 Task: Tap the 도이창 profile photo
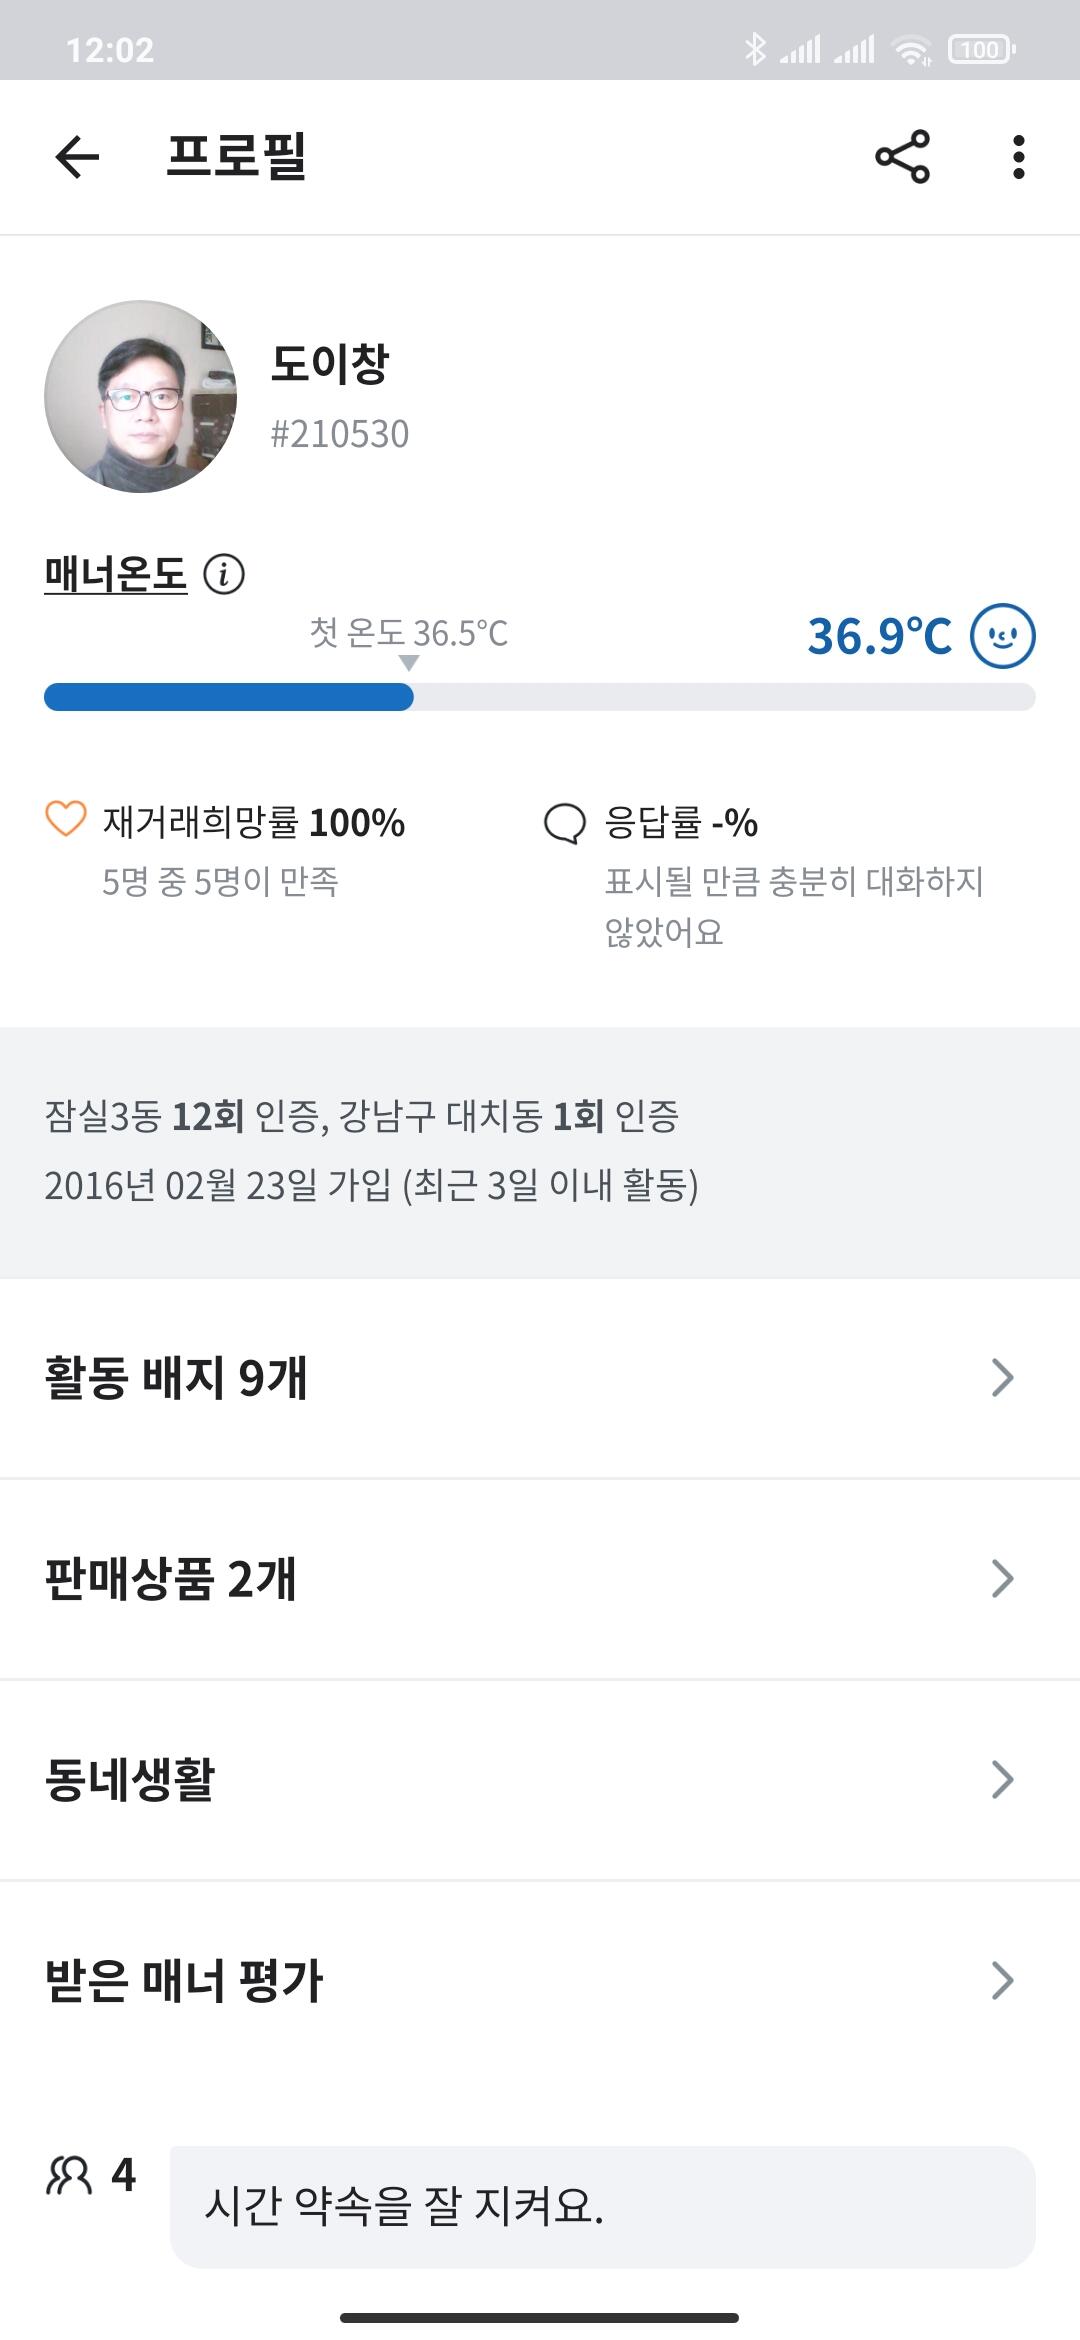(x=141, y=397)
